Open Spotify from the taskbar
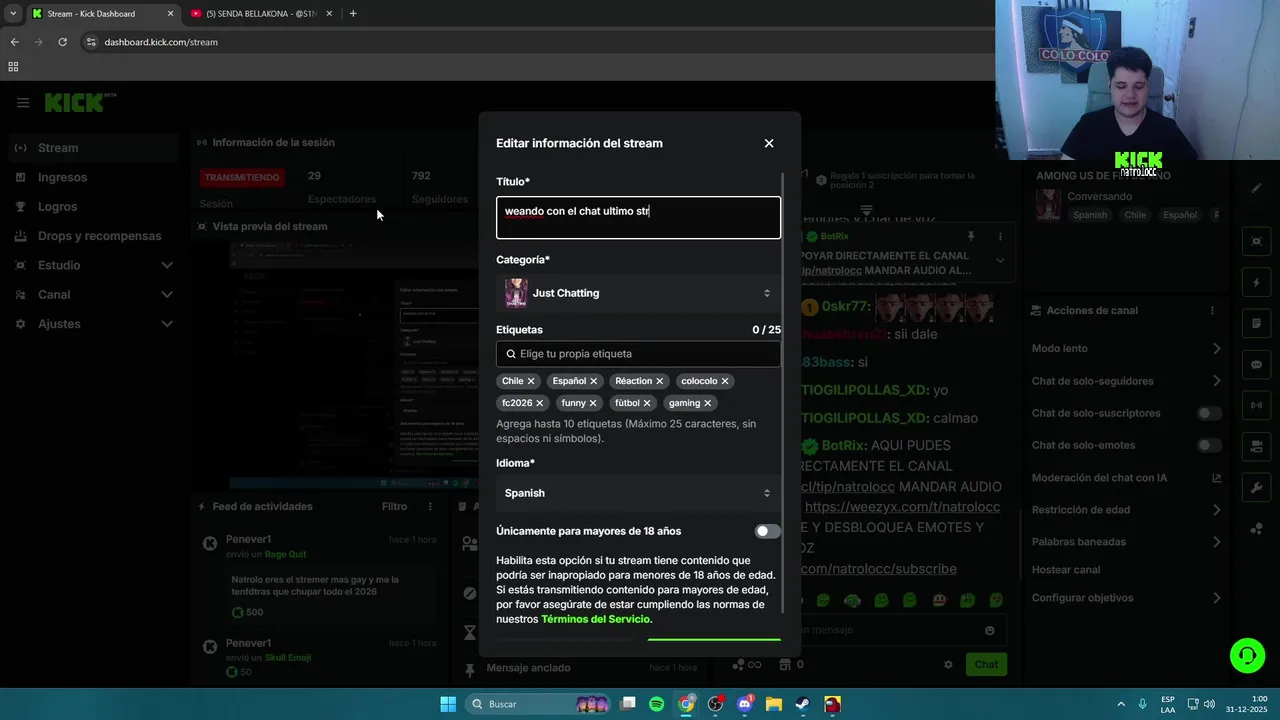Viewport: 1280px width, 720px height. [x=657, y=704]
